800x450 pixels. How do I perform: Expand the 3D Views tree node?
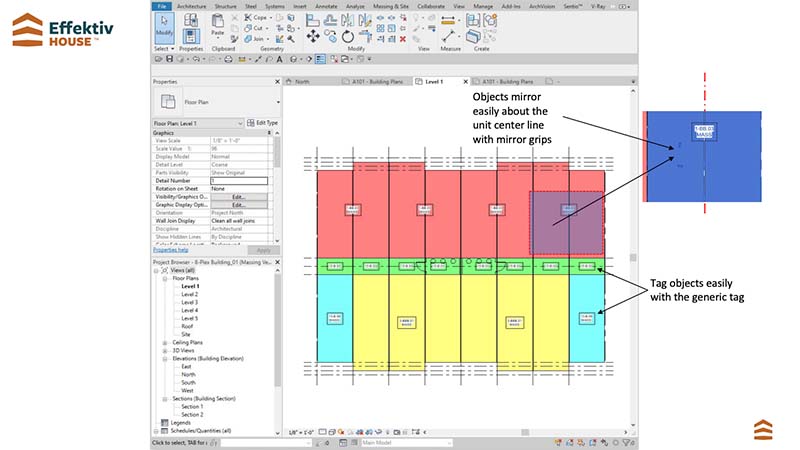click(164, 350)
